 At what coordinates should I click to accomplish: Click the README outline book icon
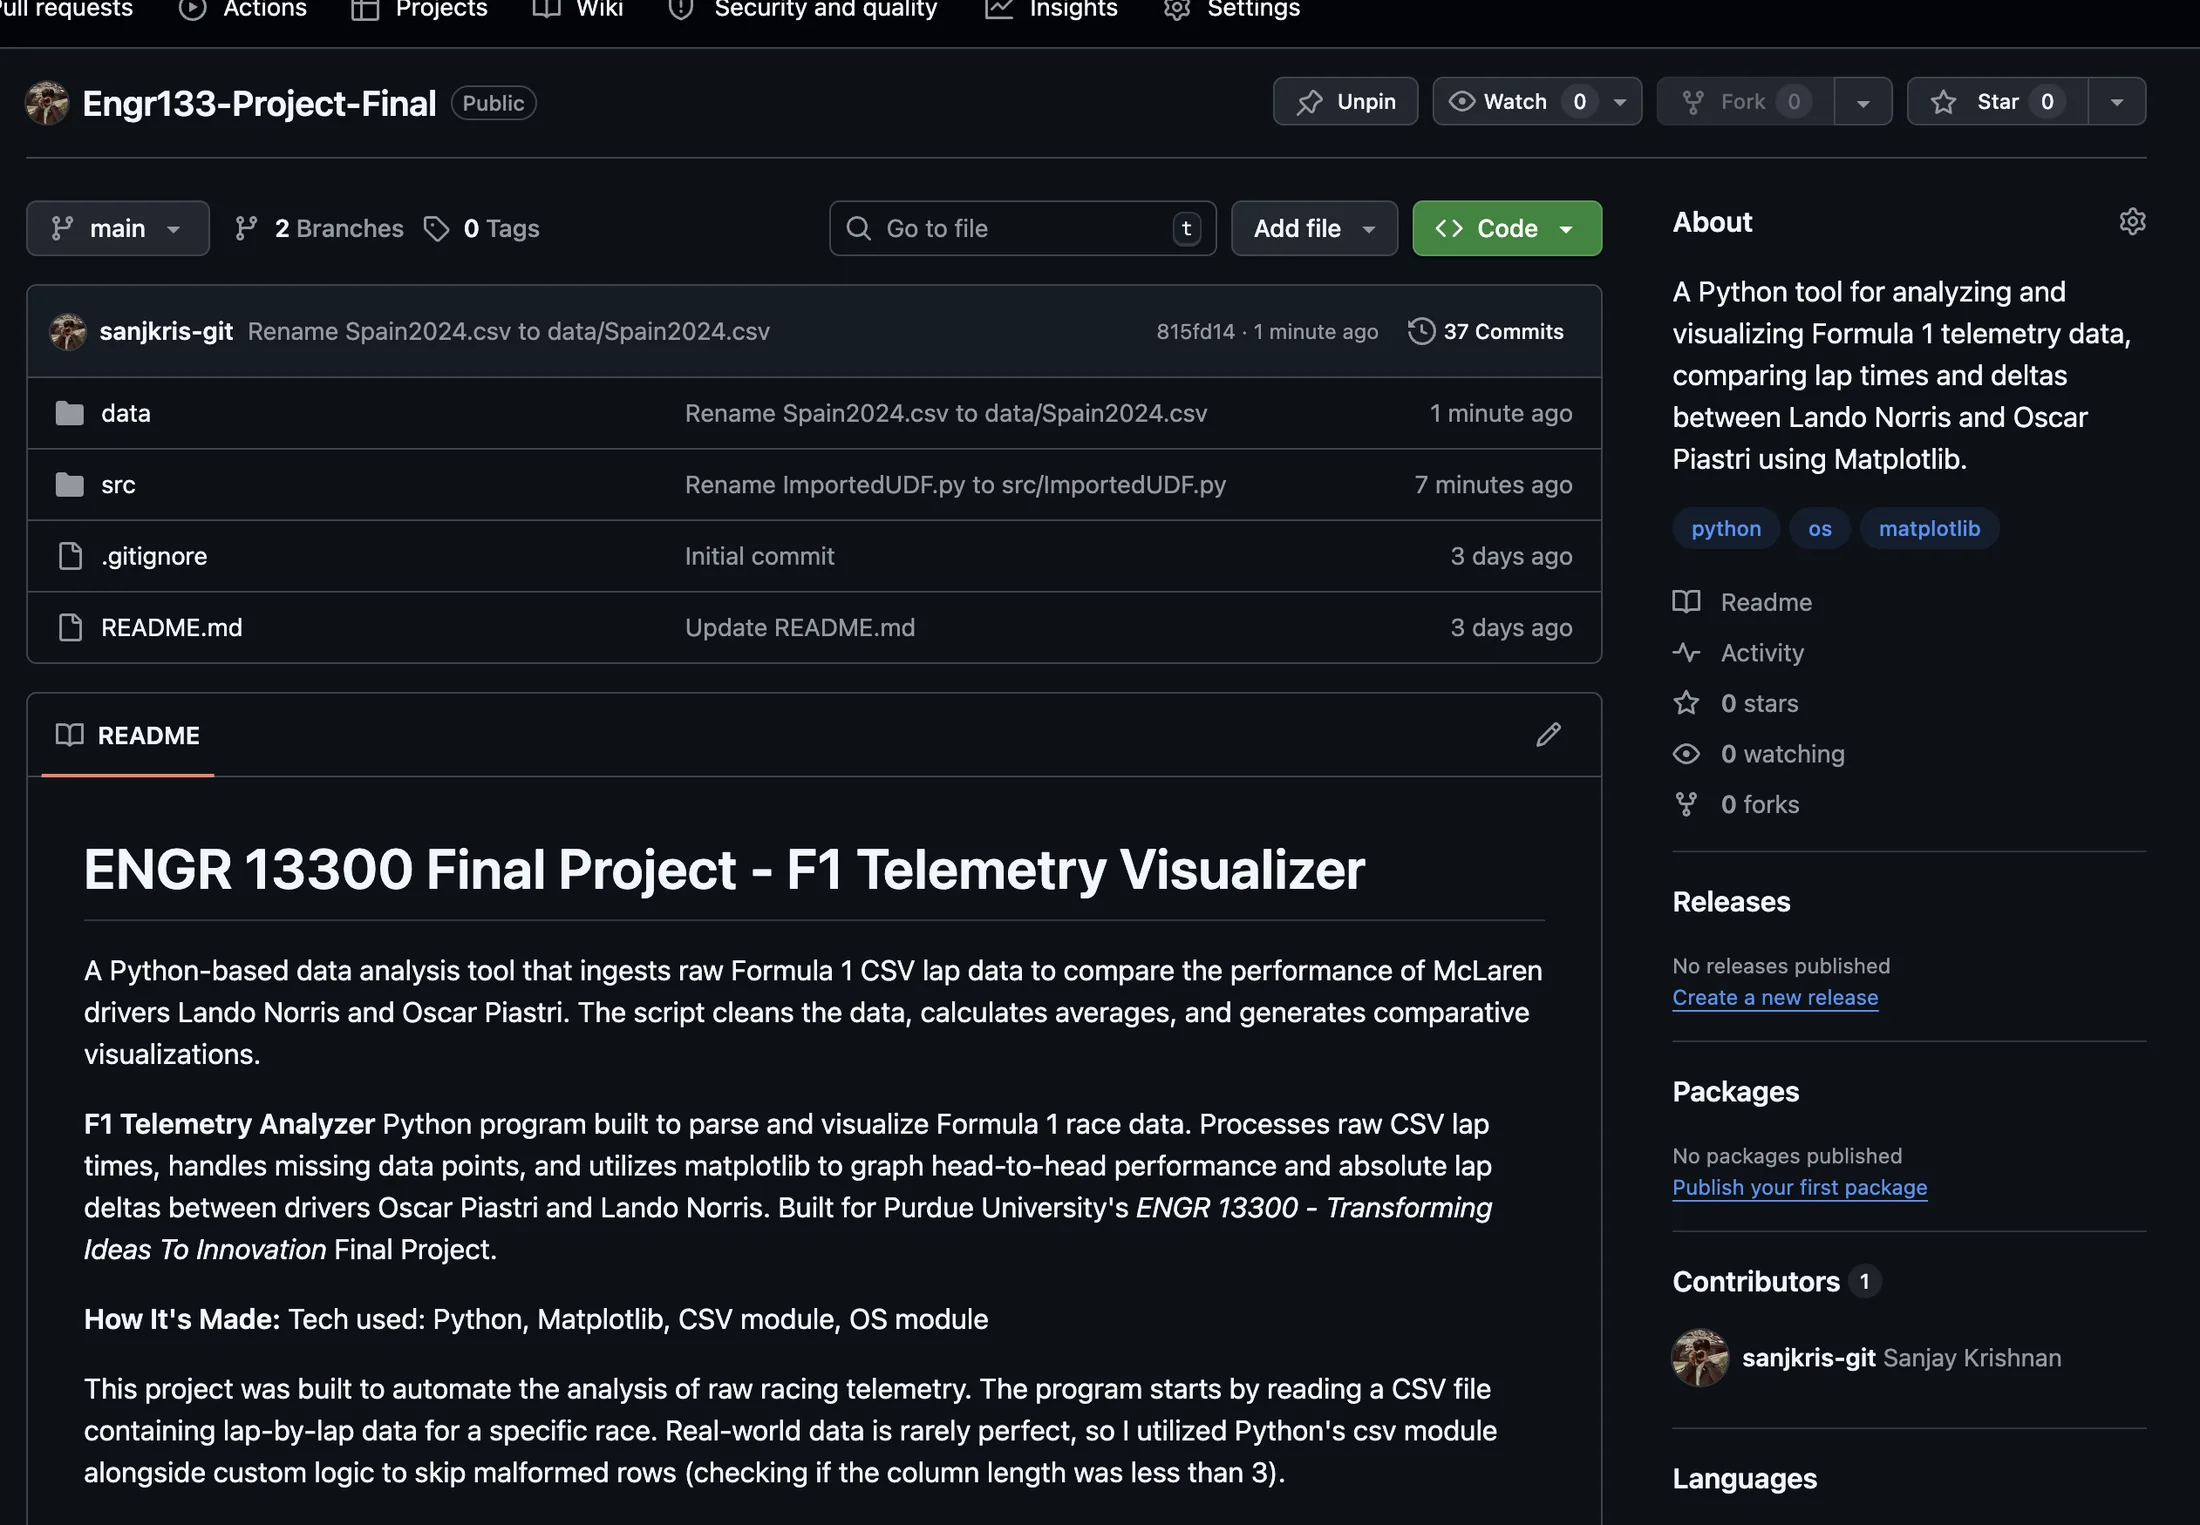click(x=69, y=735)
